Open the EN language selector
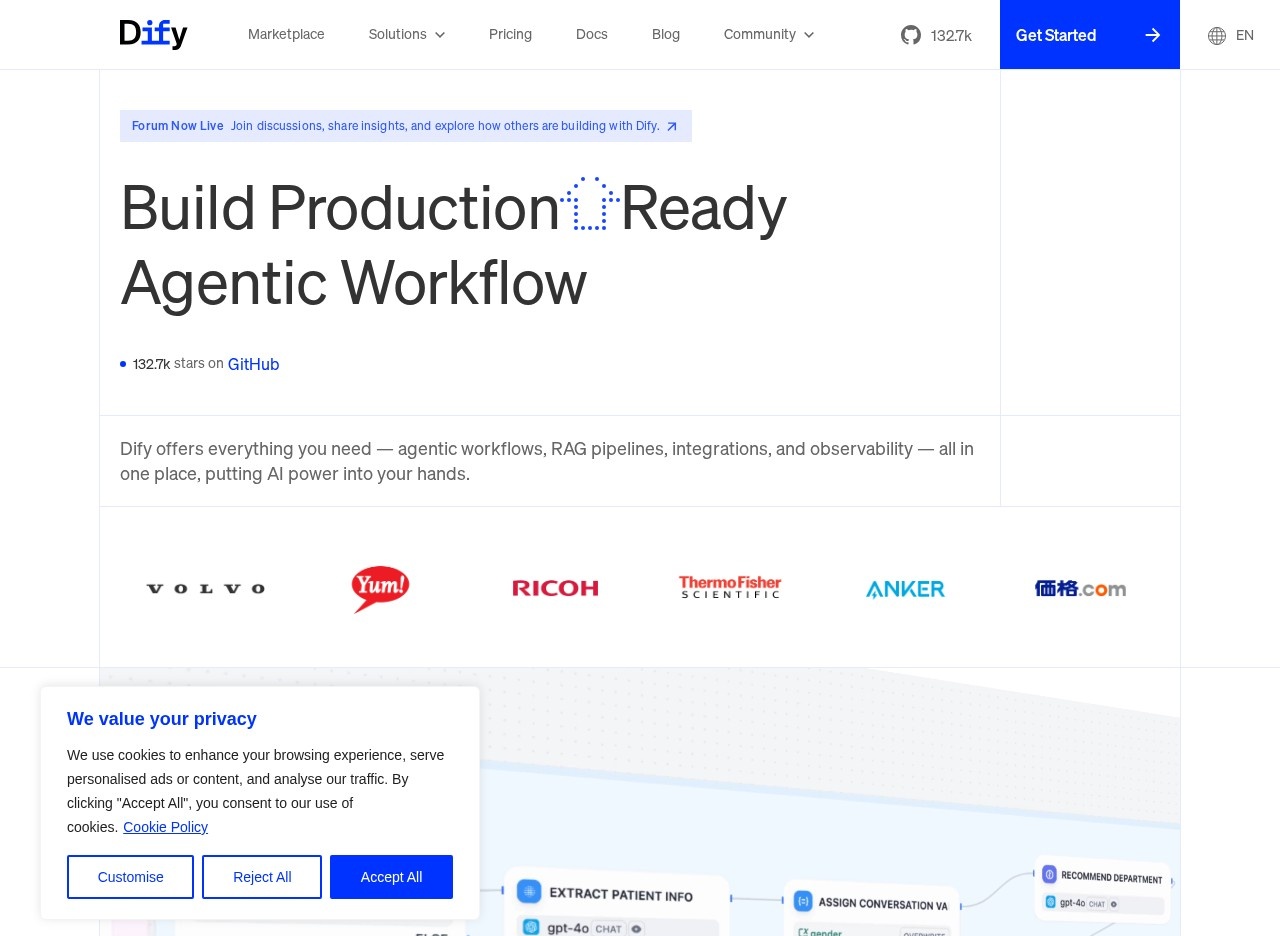The image size is (1280, 936). pyautogui.click(x=1244, y=36)
